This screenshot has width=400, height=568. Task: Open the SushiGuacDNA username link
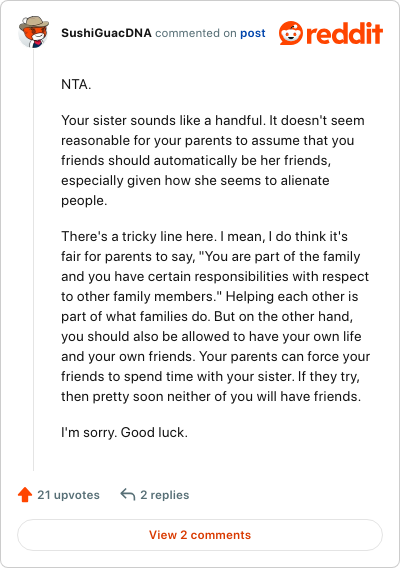pos(106,33)
